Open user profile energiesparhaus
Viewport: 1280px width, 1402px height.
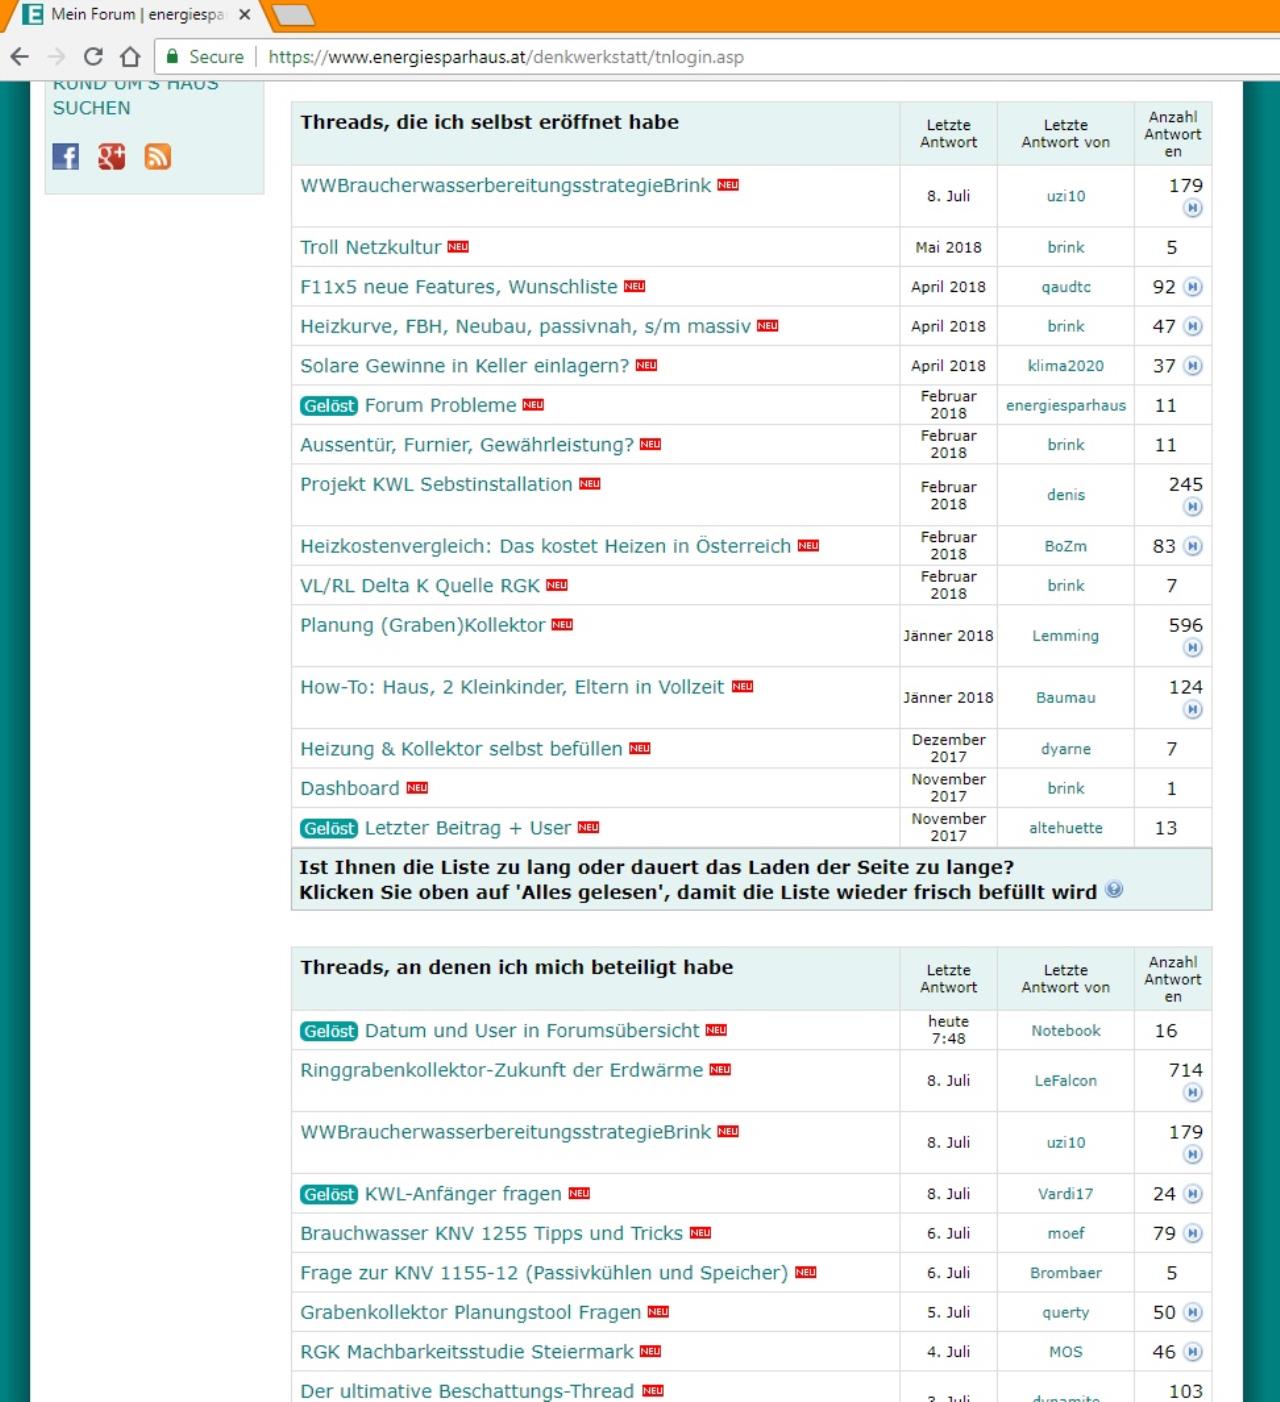coord(1066,405)
